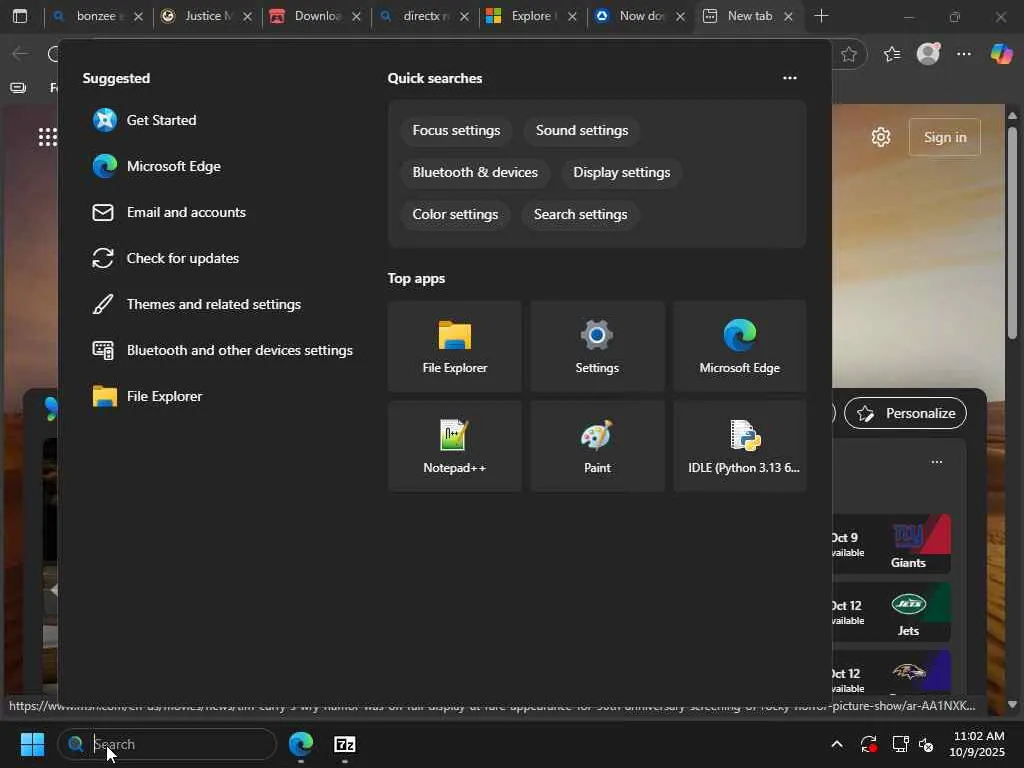This screenshot has height=768, width=1024.
Task: Open Edge Settings and more menu
Action: (964, 54)
